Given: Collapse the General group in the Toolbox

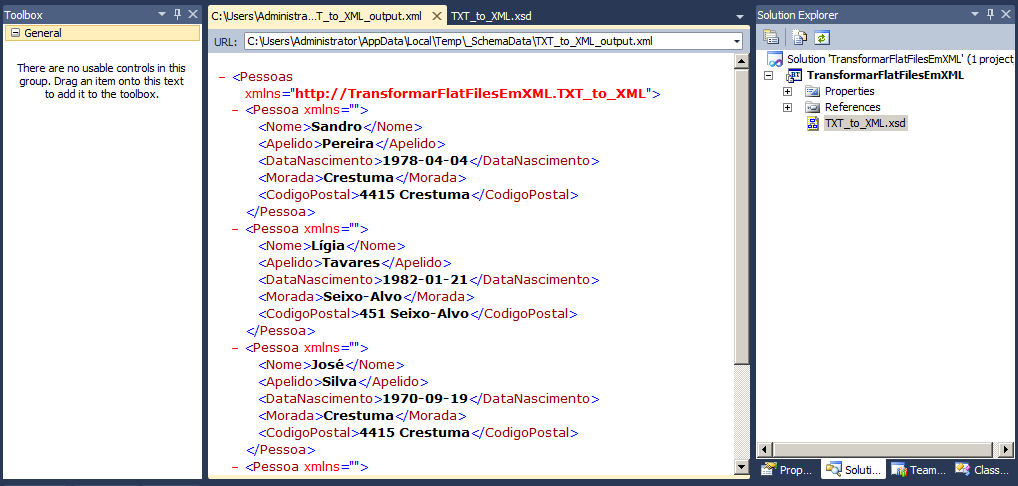Looking at the screenshot, I should tap(15, 33).
